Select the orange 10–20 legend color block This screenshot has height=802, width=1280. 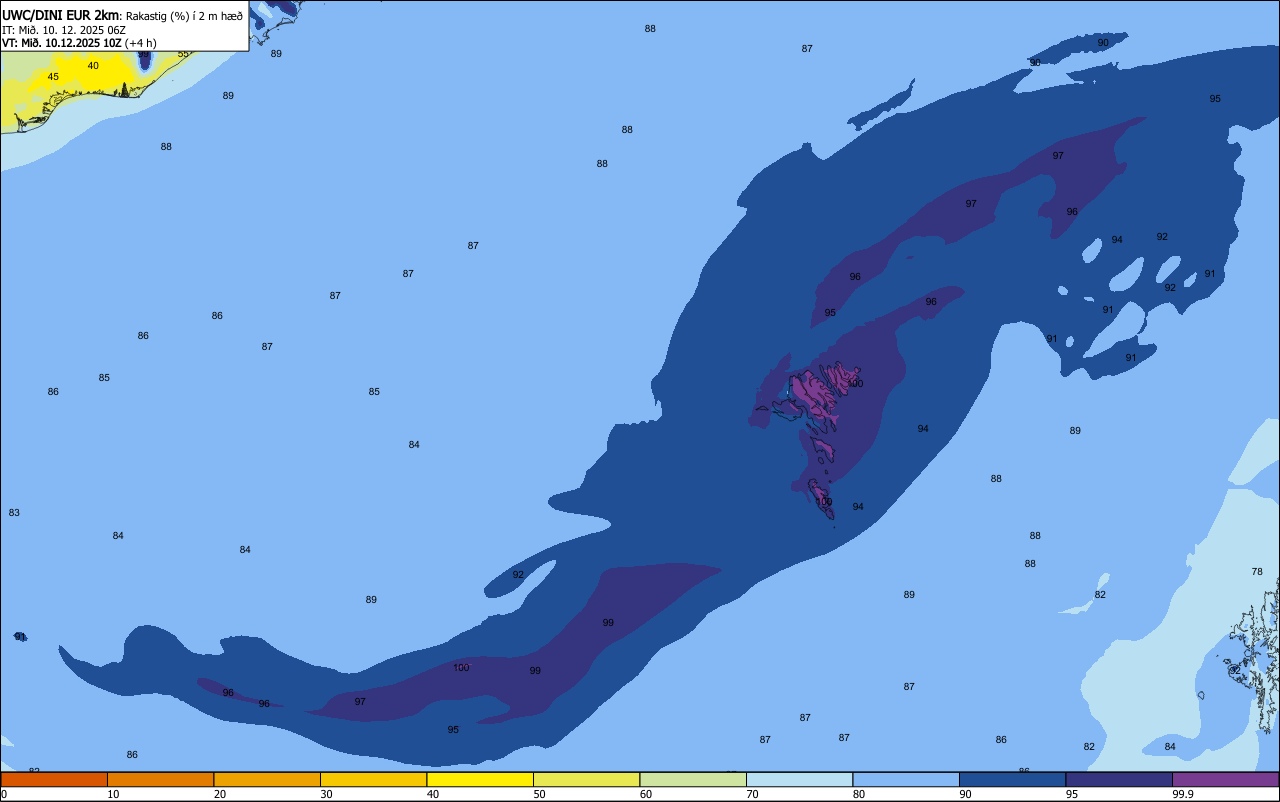160,779
